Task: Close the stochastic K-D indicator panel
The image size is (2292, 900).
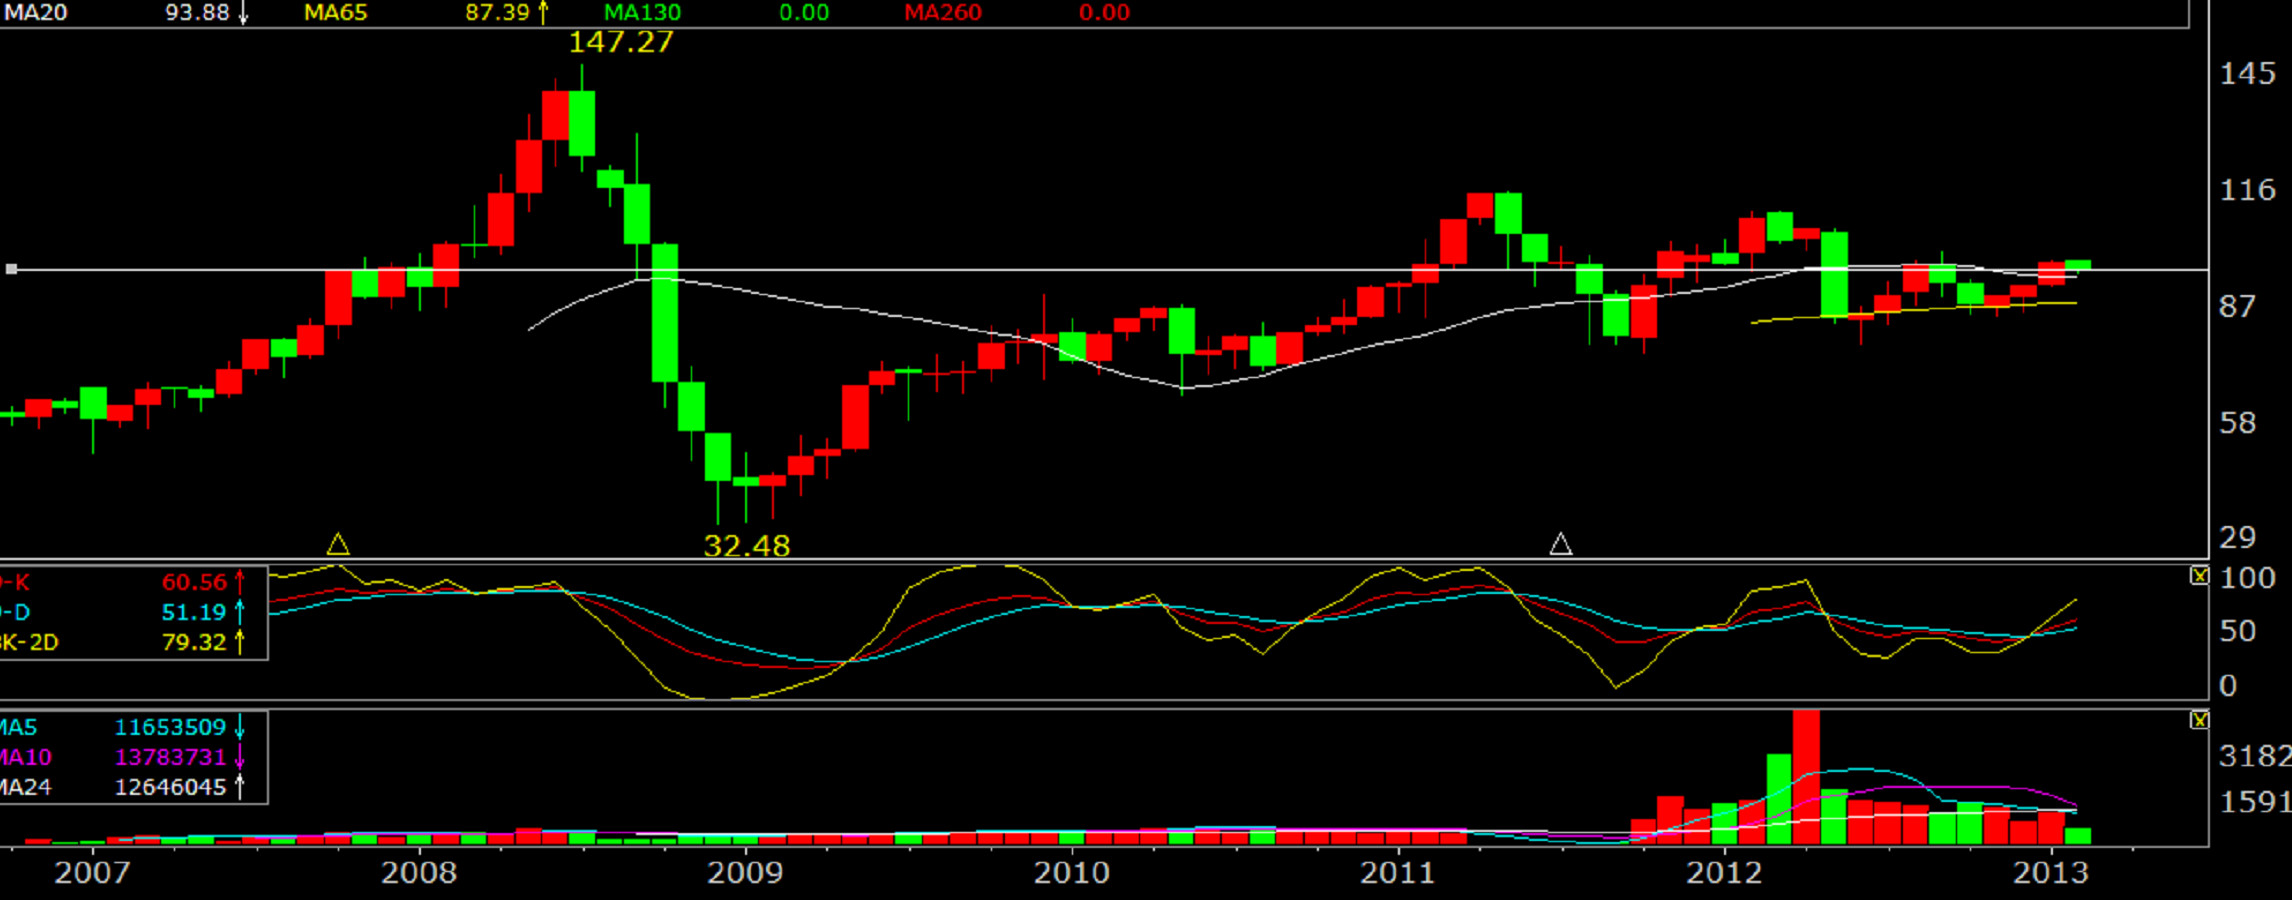Action: [2199, 576]
